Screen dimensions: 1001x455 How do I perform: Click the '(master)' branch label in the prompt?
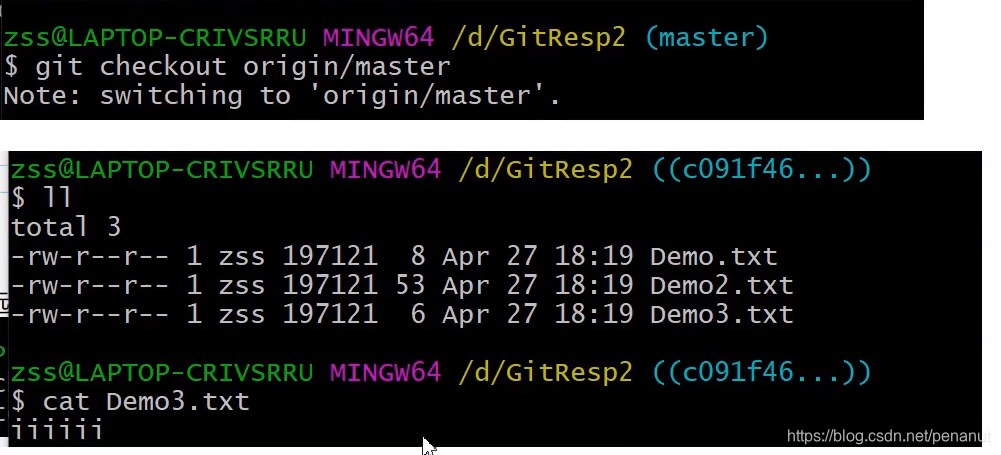click(707, 38)
